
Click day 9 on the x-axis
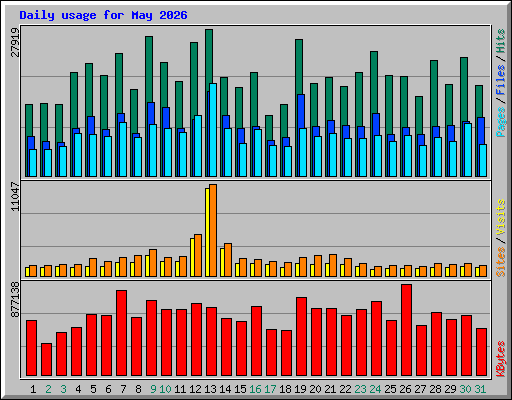153,389
